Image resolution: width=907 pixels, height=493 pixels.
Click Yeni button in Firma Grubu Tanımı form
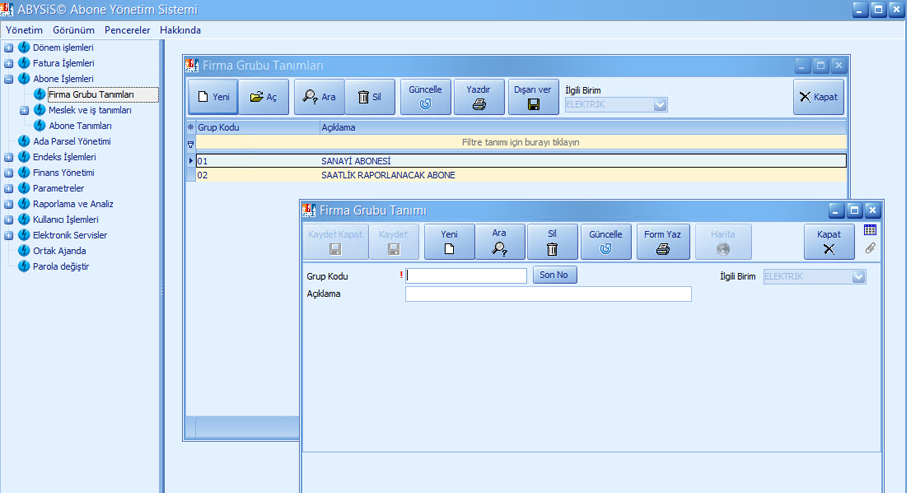449,241
